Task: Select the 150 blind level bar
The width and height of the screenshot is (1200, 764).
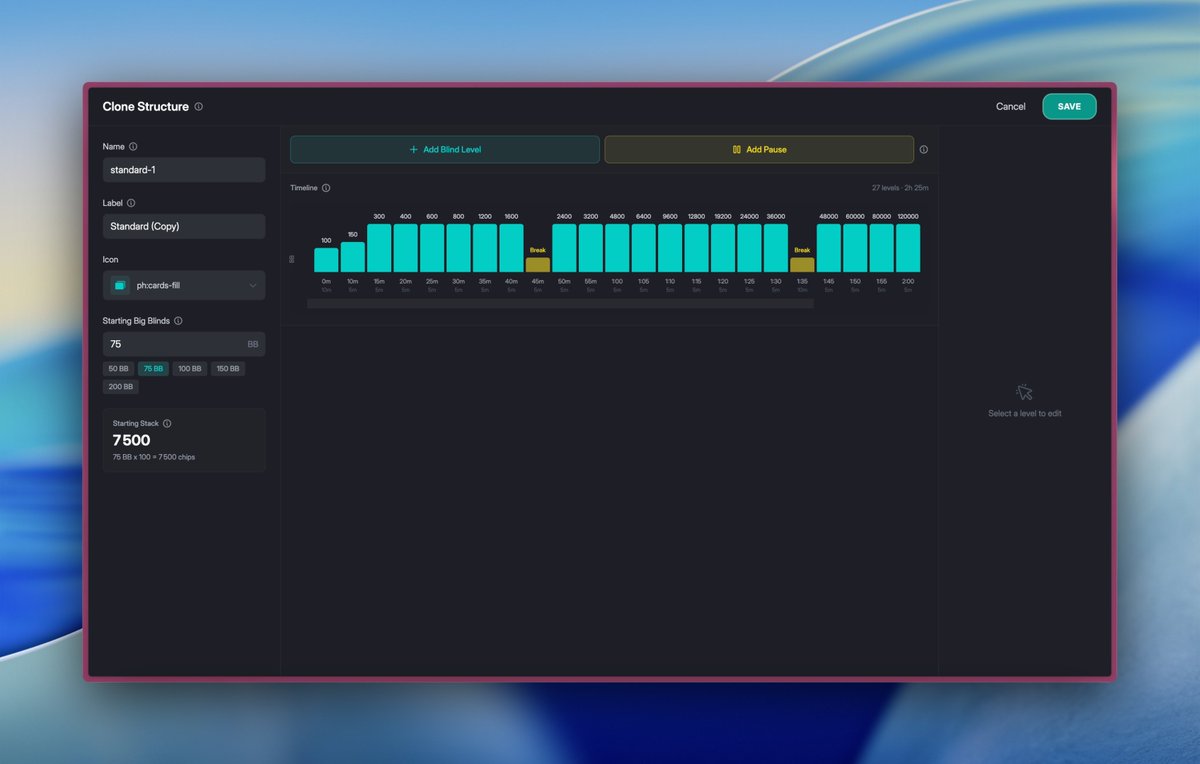Action: [x=353, y=257]
